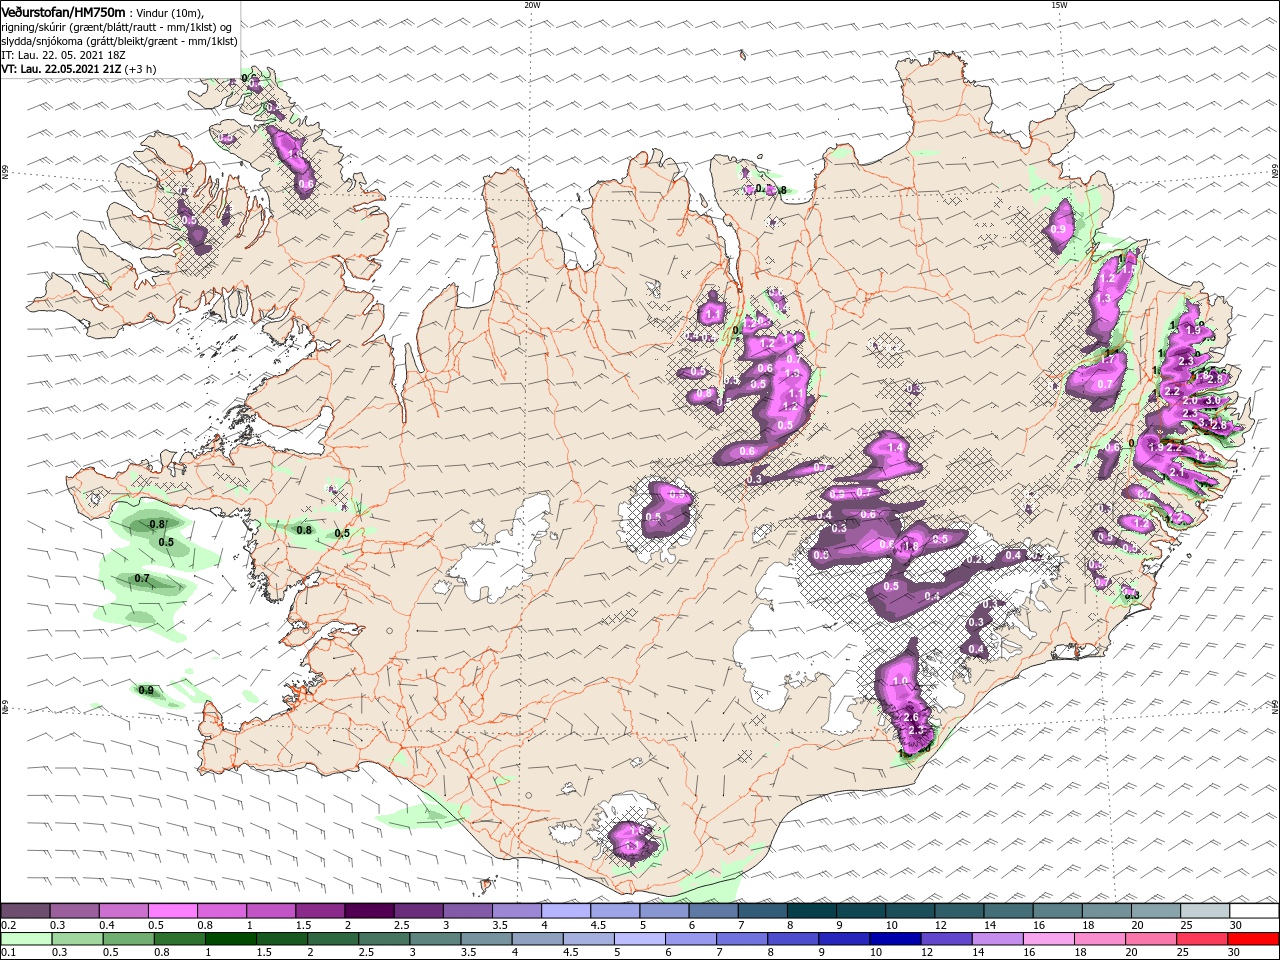This screenshot has width=1280, height=960.
Task: Click the 15W longitude label at top
Action: tap(1059, 5)
